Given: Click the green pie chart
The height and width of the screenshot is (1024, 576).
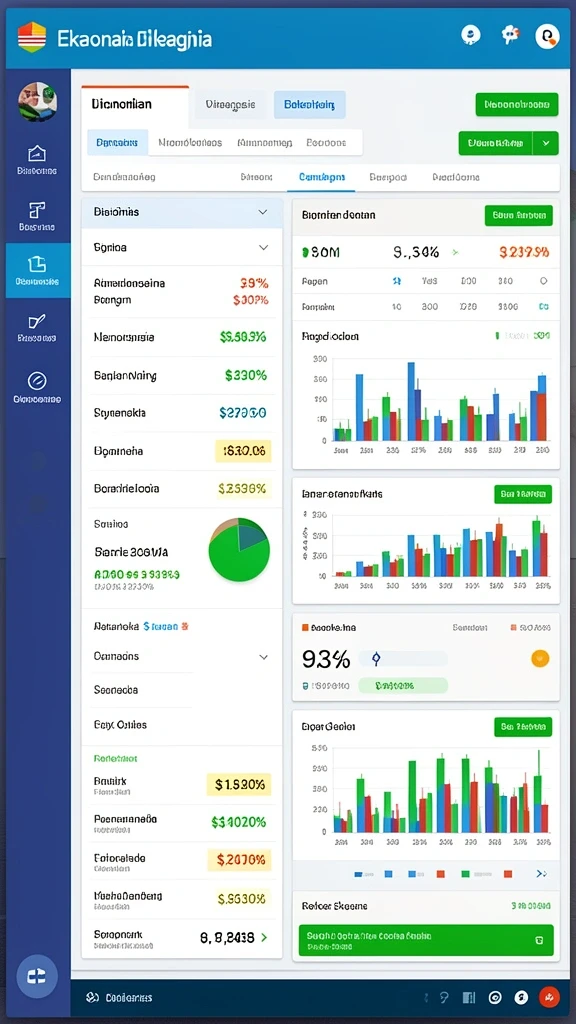Looking at the screenshot, I should (x=239, y=550).
